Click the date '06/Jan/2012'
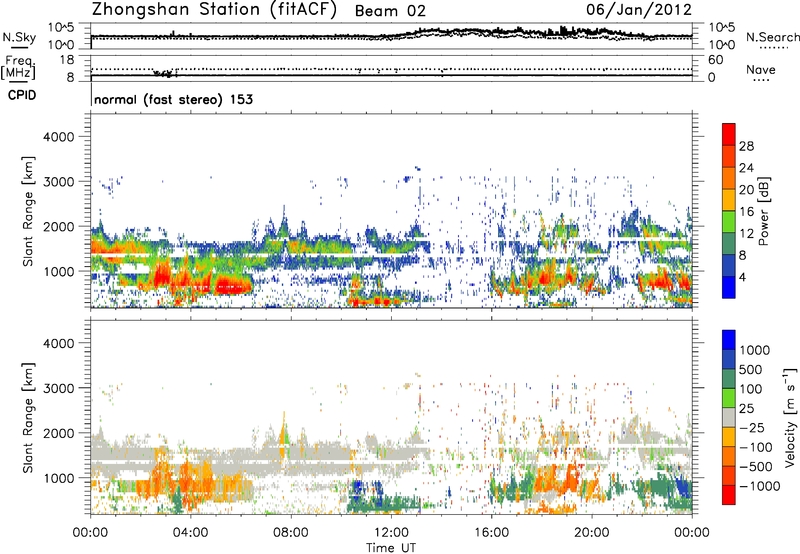 click(x=639, y=10)
